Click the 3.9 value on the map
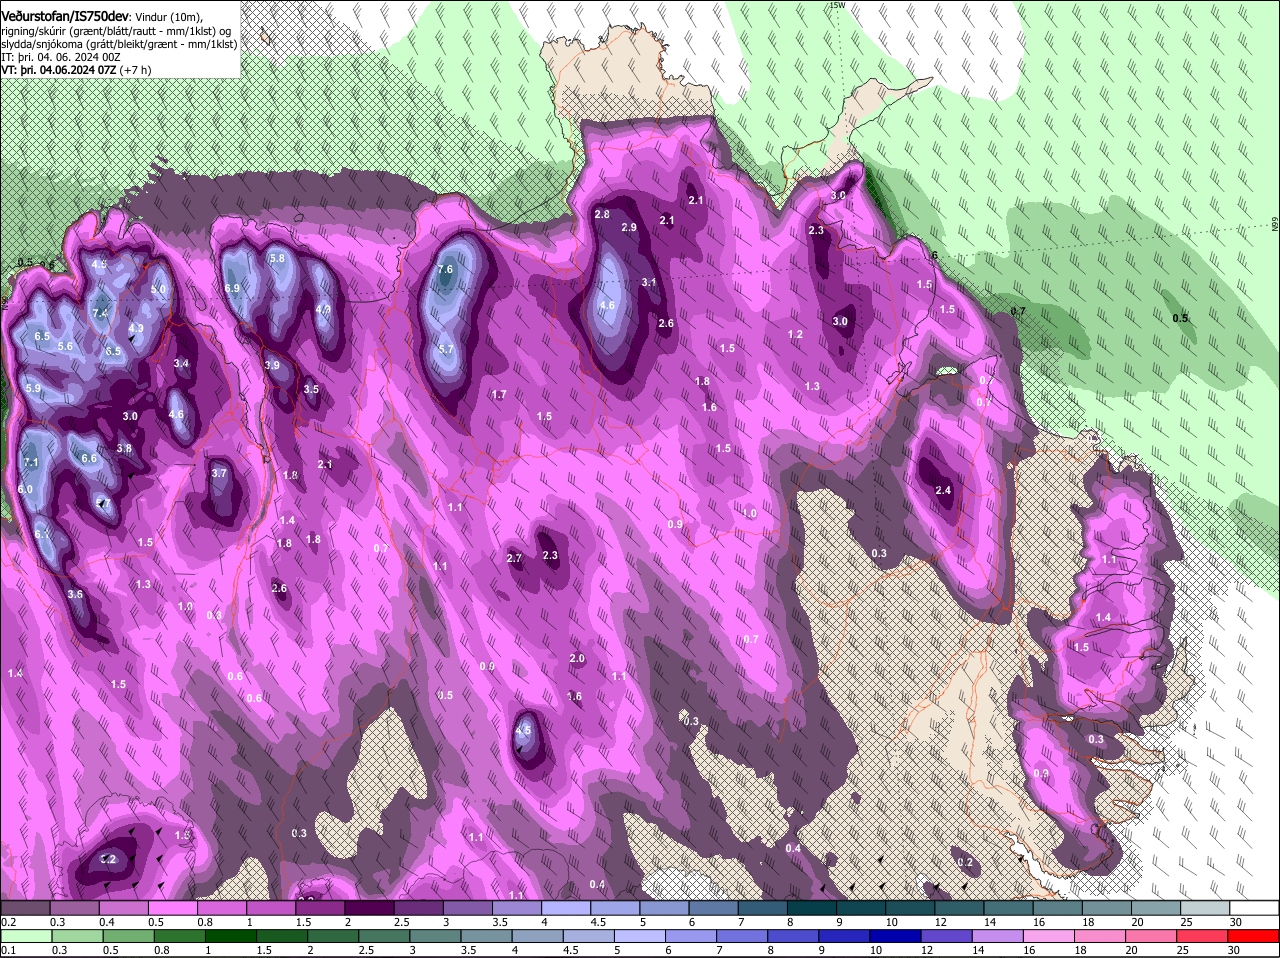Screen dimensions: 1280x958 (272, 366)
